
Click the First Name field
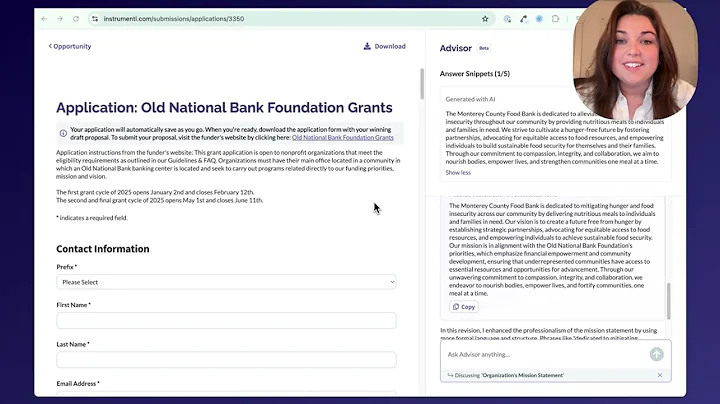pos(226,320)
